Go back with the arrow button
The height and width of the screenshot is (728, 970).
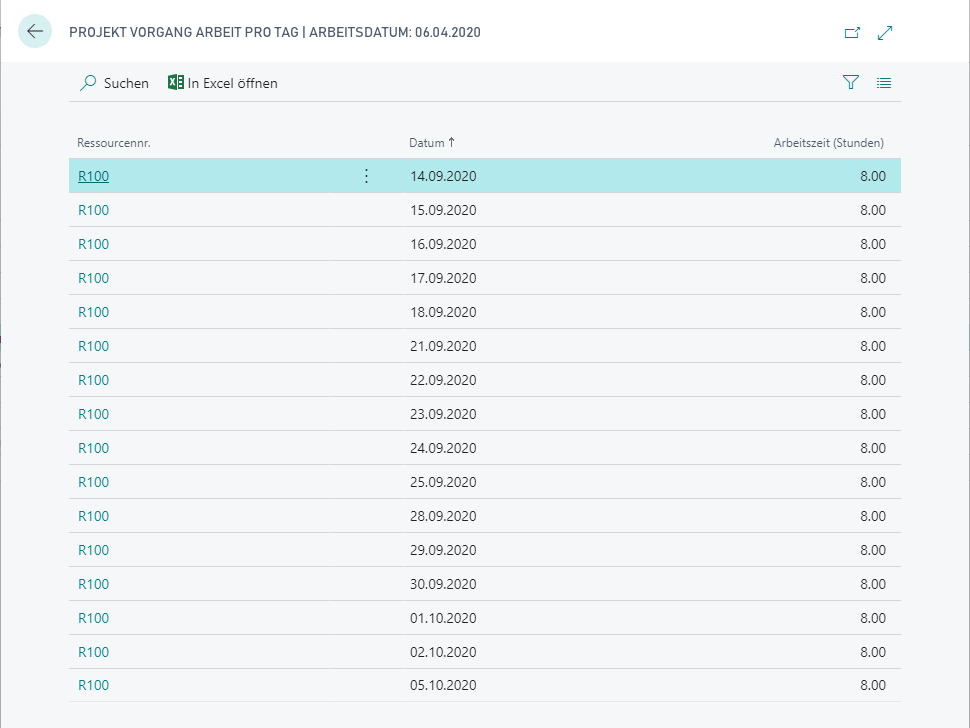pyautogui.click(x=35, y=31)
